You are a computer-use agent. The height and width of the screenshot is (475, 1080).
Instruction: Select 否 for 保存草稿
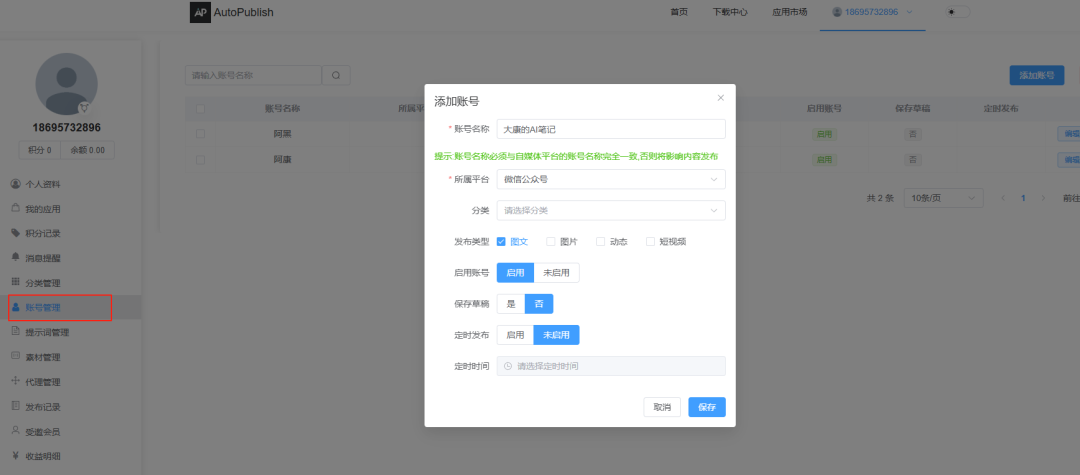539,304
